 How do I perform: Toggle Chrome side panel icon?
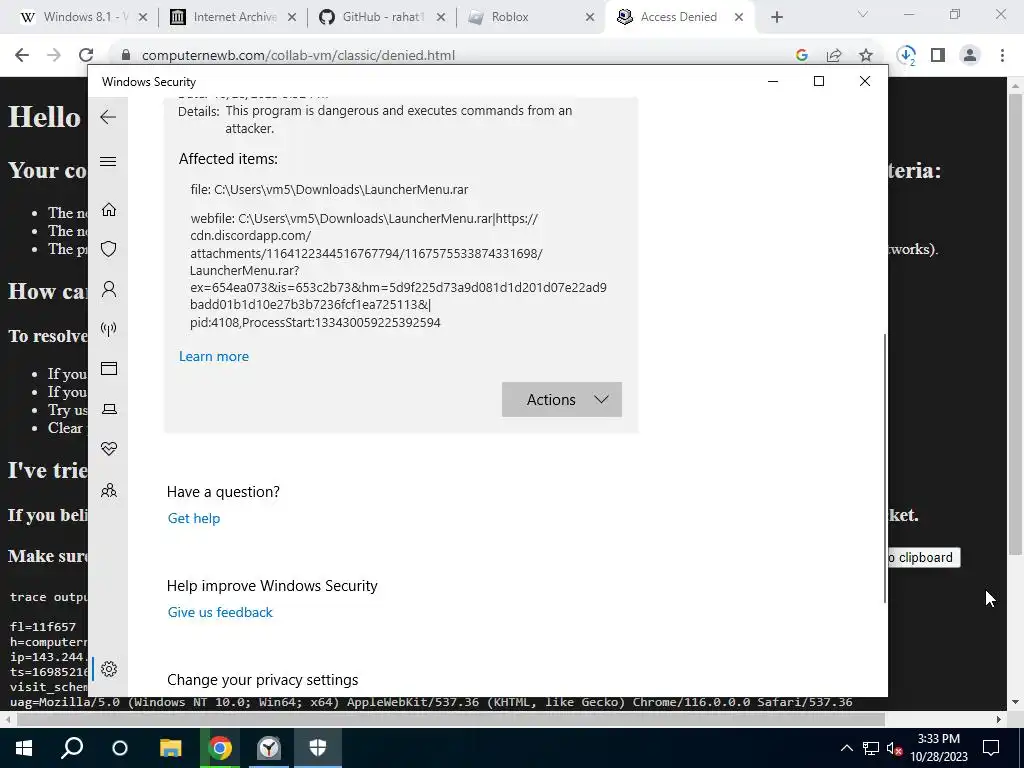(x=938, y=55)
